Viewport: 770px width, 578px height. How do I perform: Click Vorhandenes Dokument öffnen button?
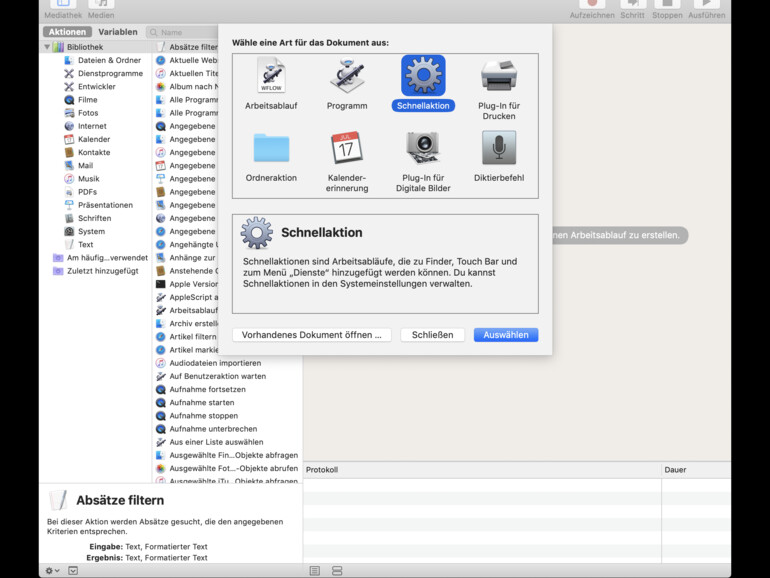tap(311, 335)
